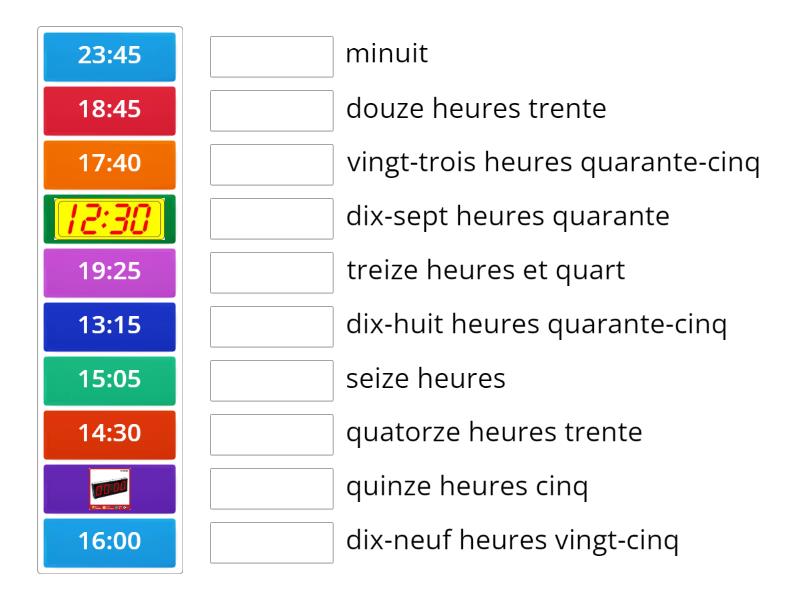Choose slot next to dix-neuf heures vingt-cinq

pos(271,542)
